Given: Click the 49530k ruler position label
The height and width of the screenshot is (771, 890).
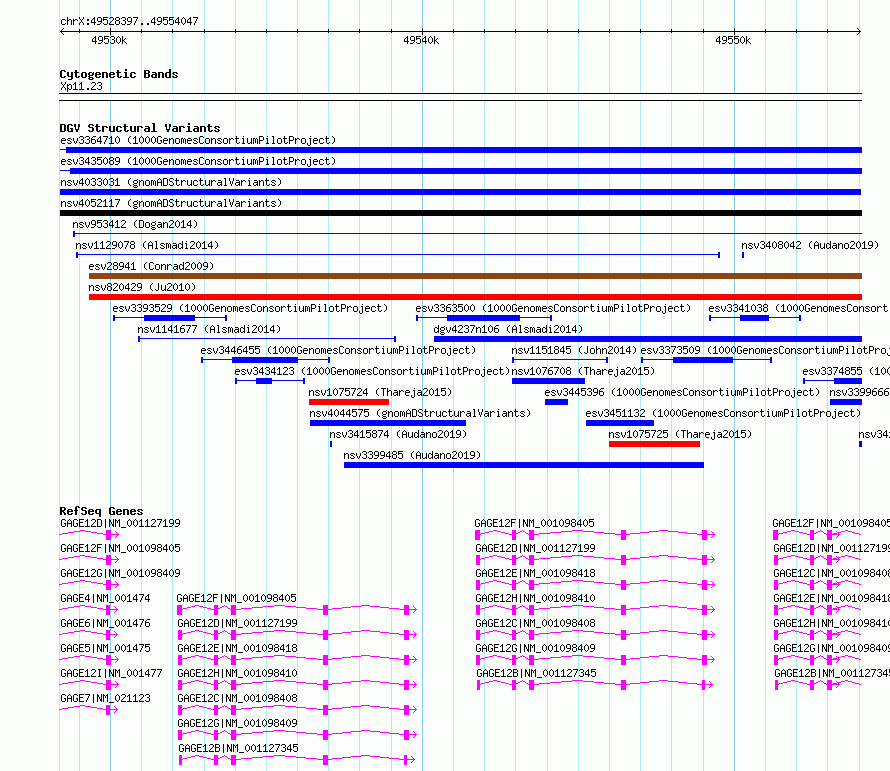Looking at the screenshot, I should (109, 40).
